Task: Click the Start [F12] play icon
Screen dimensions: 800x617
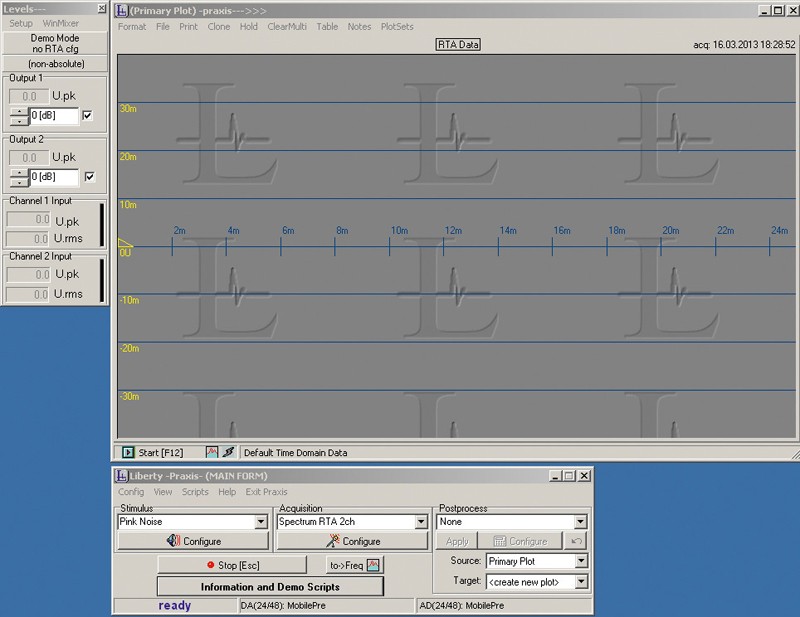Action: (x=128, y=452)
